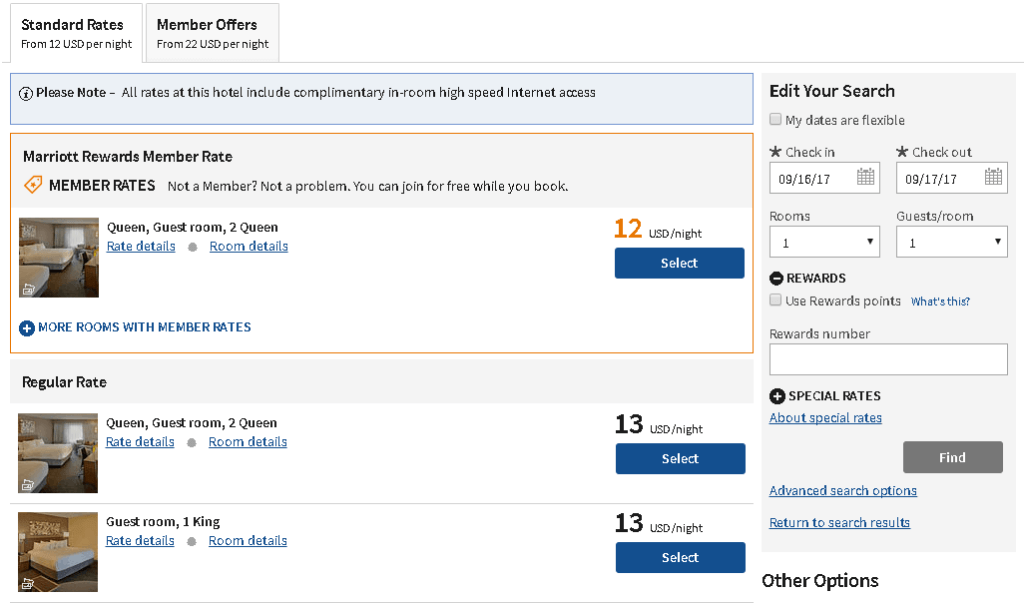Open photo gallery icon on member rate Queen room
The height and width of the screenshot is (604, 1024).
point(28,289)
